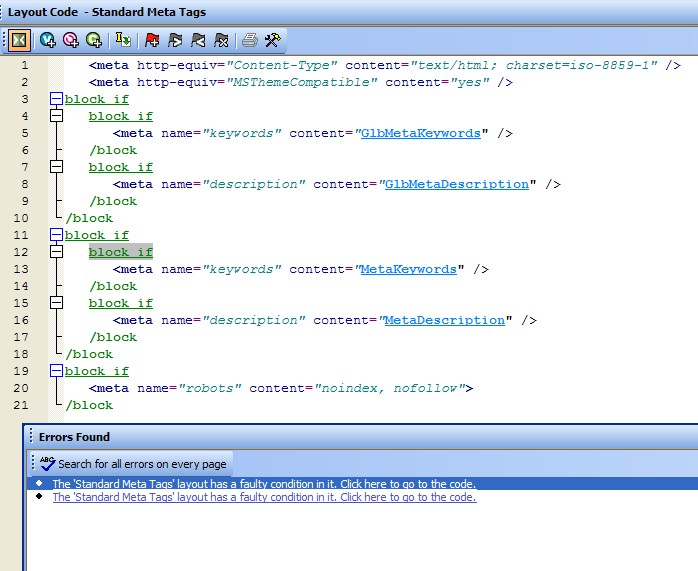Click the green expand layout icon in toolbar
This screenshot has width=698, height=571.
point(18,40)
